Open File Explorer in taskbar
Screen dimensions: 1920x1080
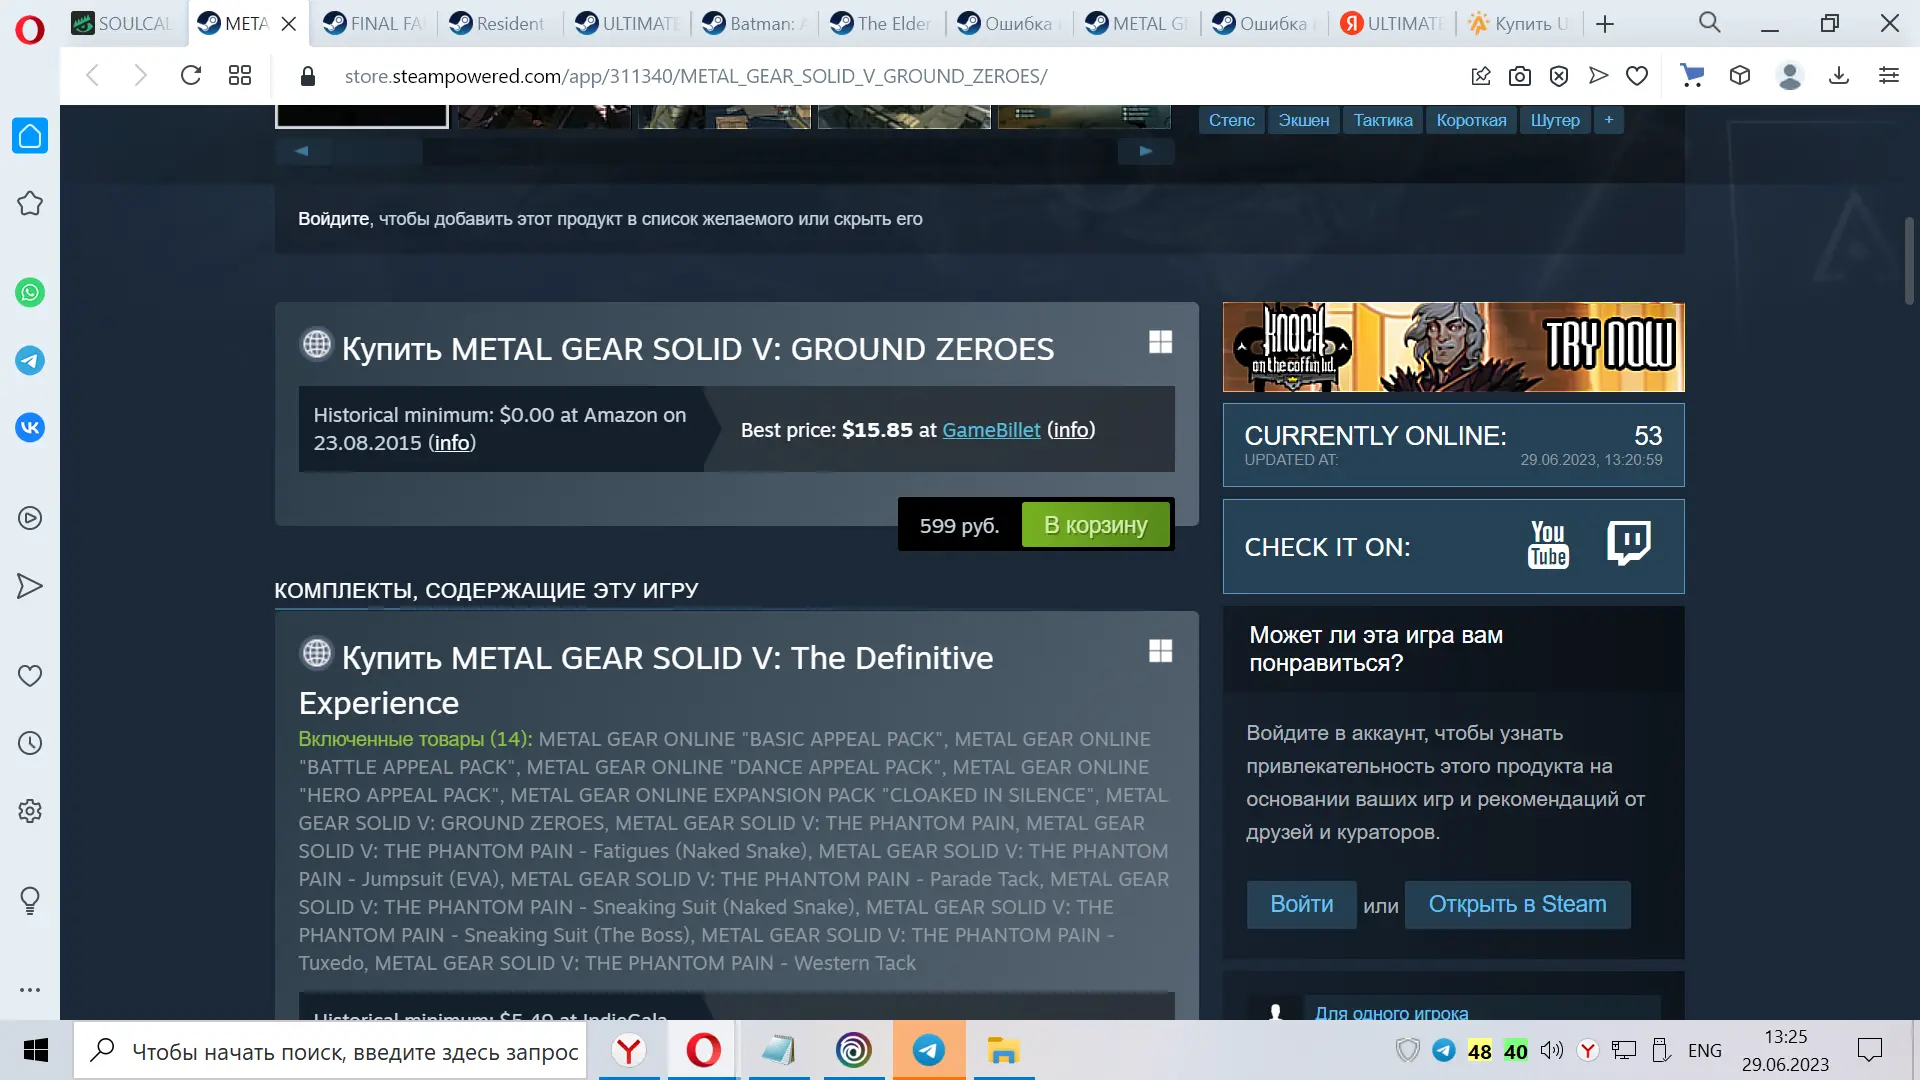1003,1051
